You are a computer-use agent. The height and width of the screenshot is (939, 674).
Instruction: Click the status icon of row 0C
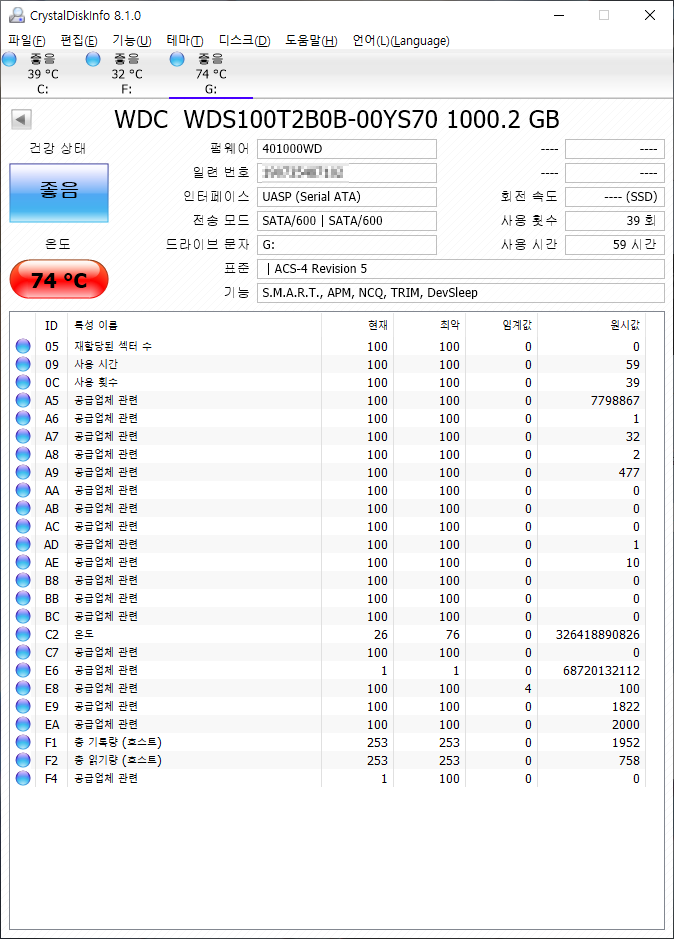[23, 382]
